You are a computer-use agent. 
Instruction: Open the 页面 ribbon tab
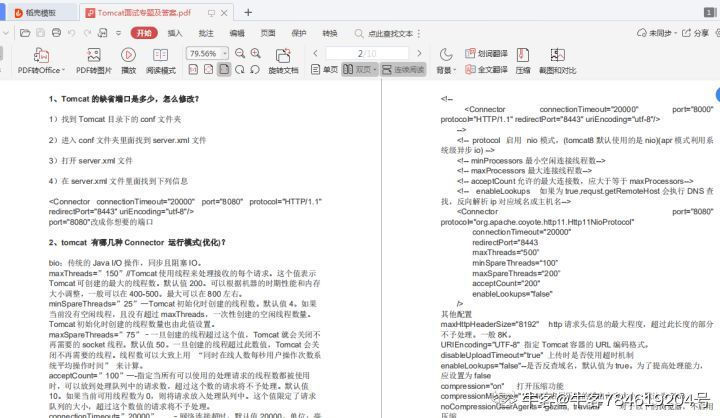pos(268,33)
